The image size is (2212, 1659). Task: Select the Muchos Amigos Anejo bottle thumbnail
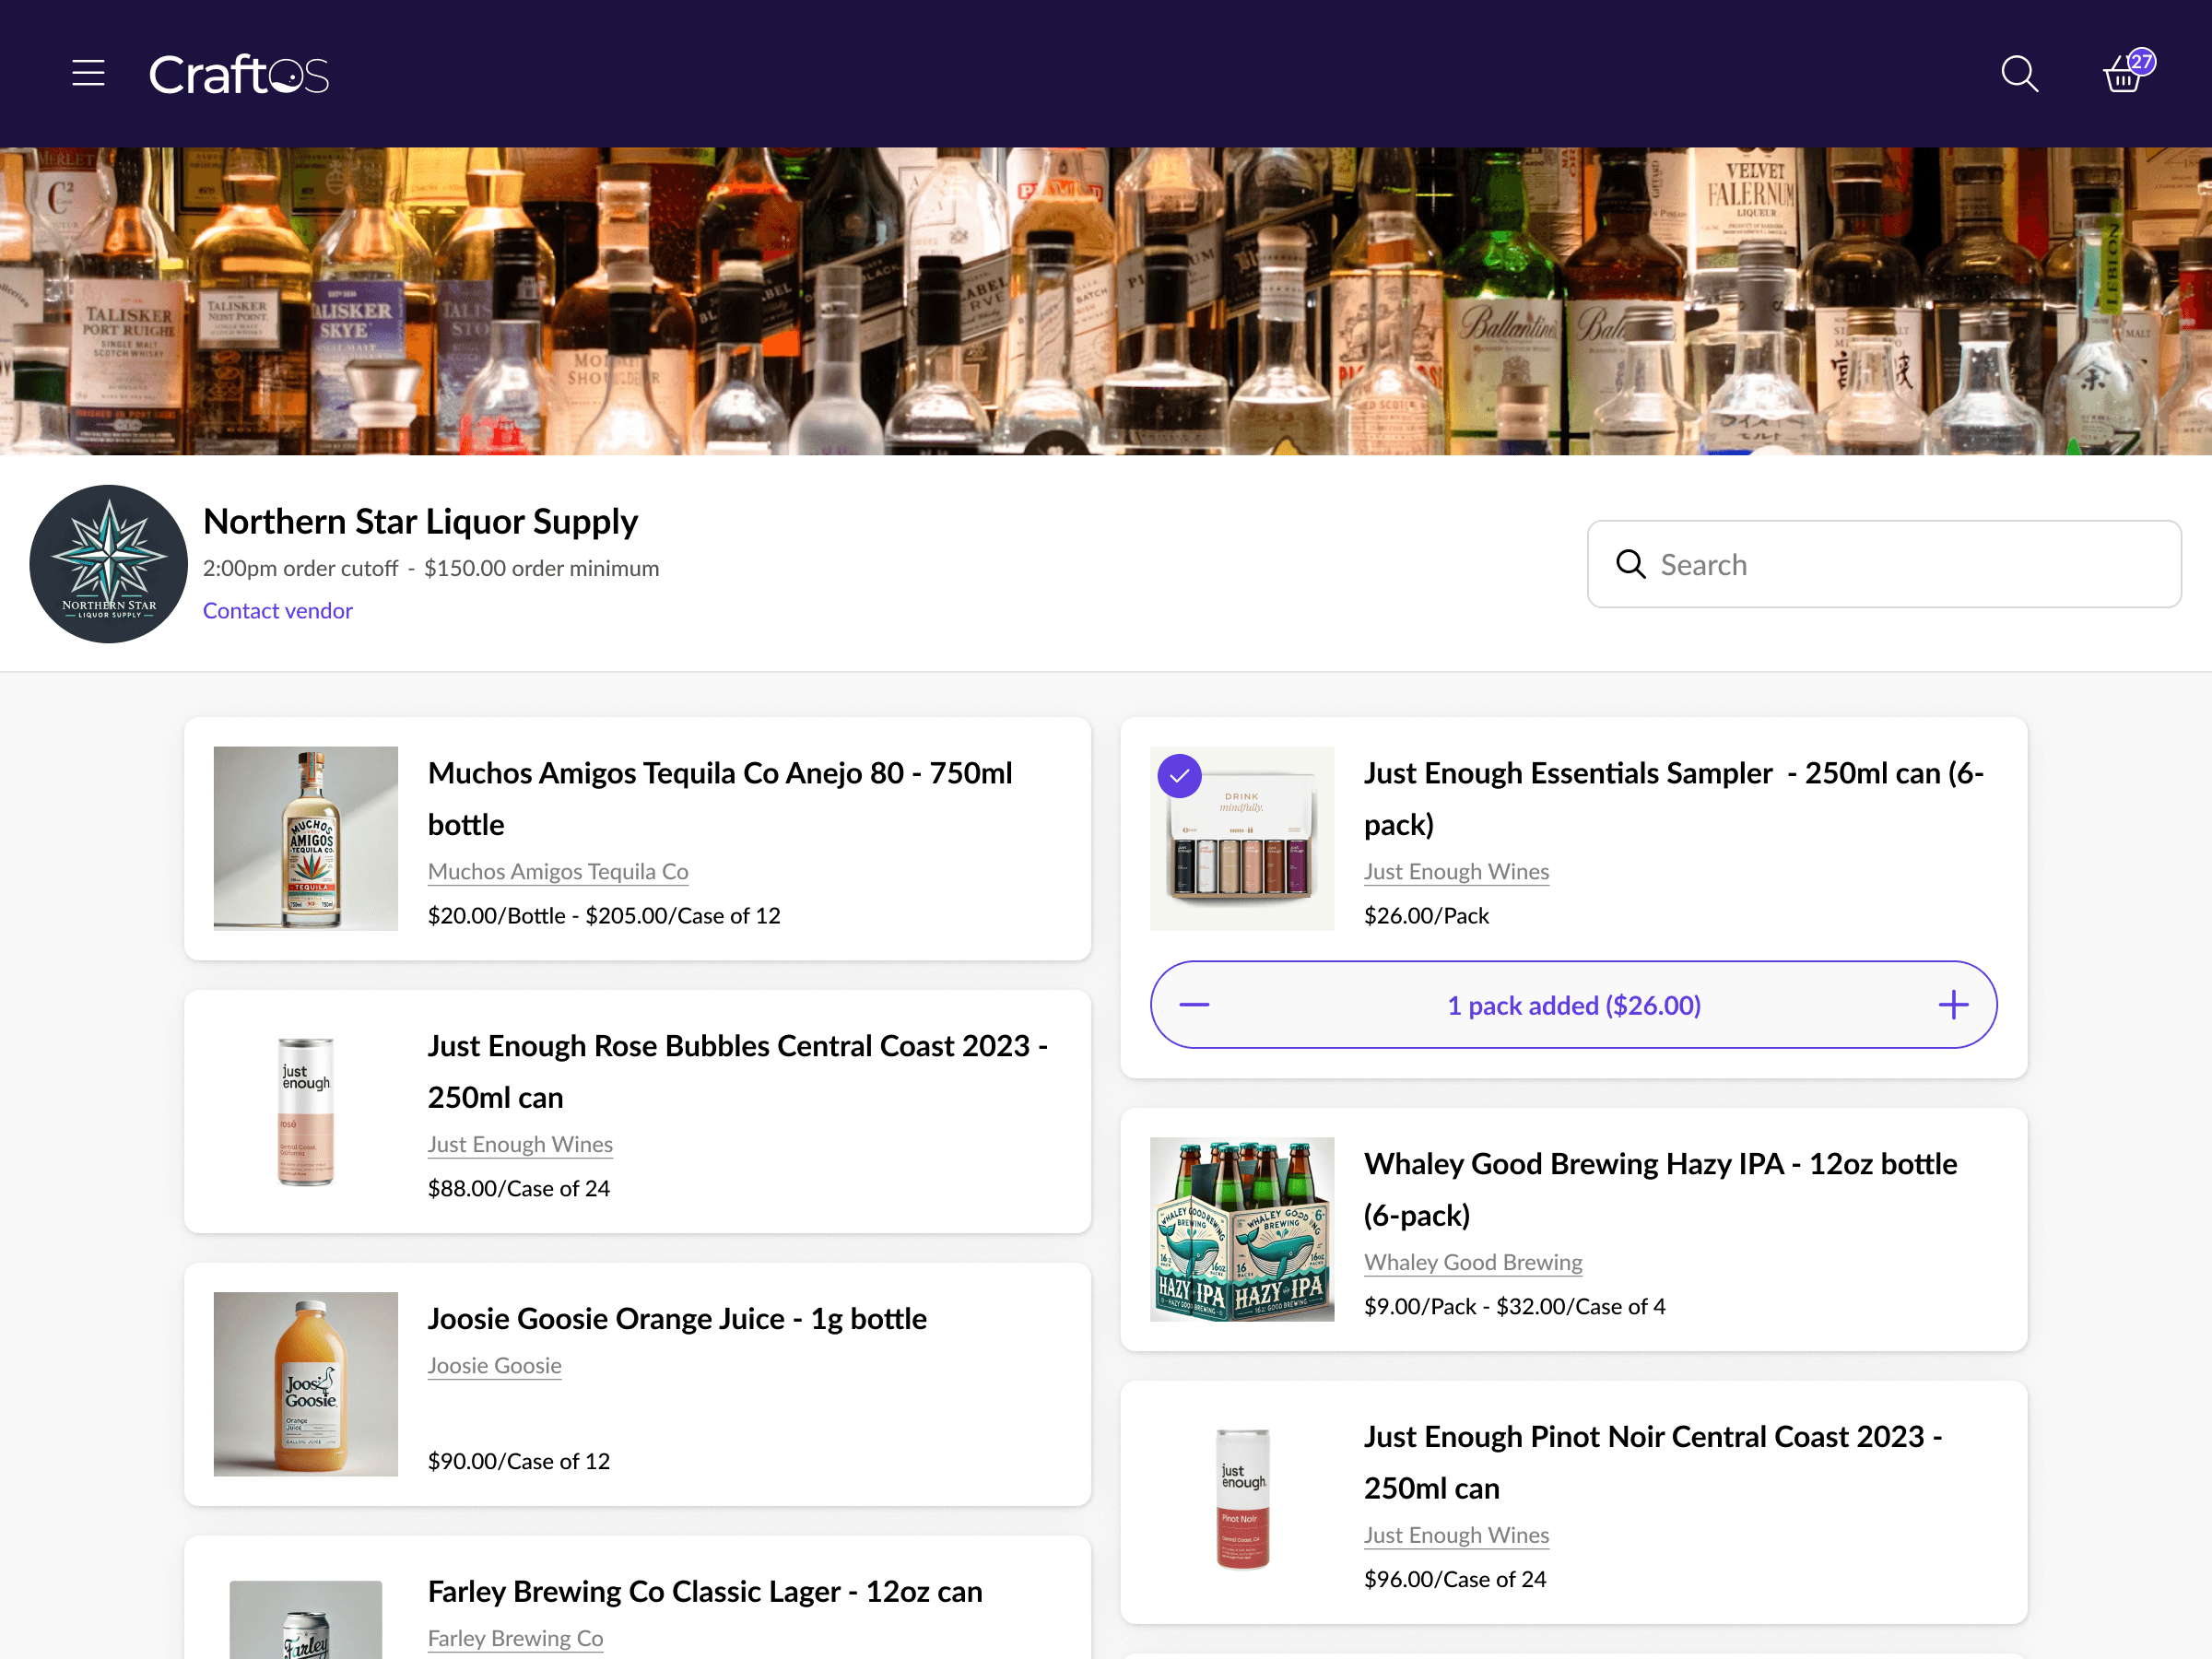tap(305, 838)
